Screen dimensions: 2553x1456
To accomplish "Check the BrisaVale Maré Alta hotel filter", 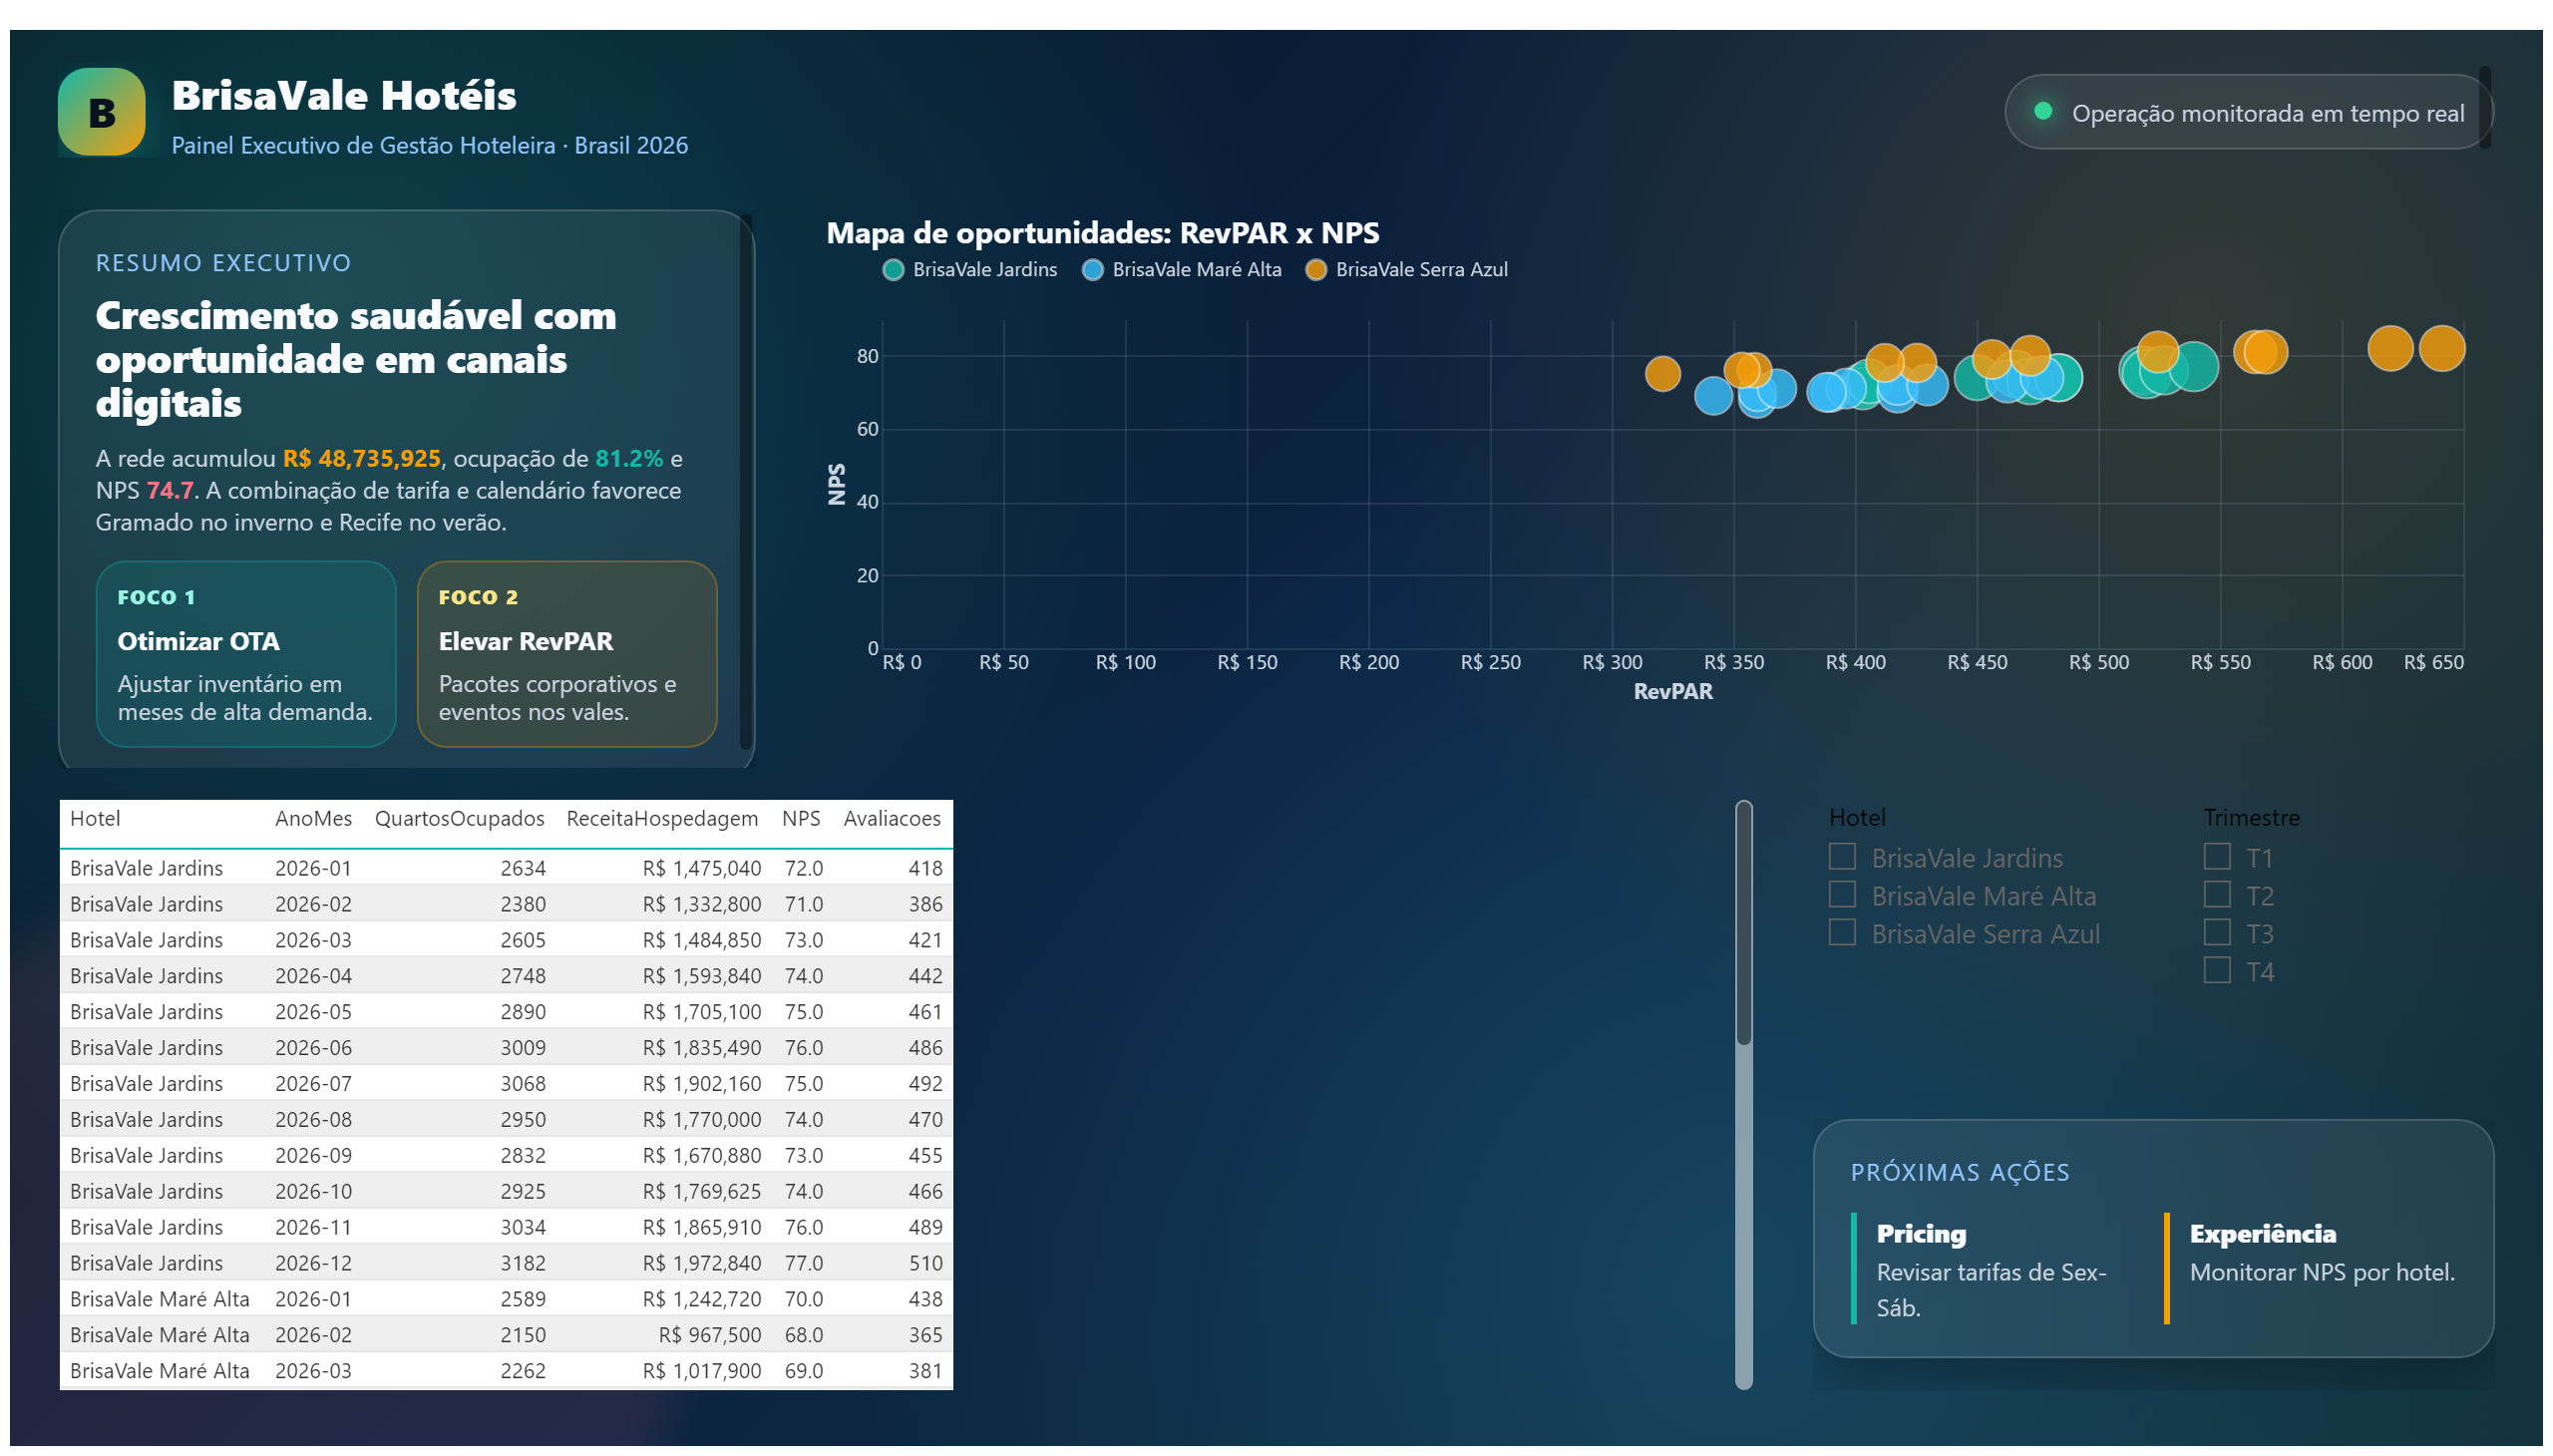I will click(1841, 895).
